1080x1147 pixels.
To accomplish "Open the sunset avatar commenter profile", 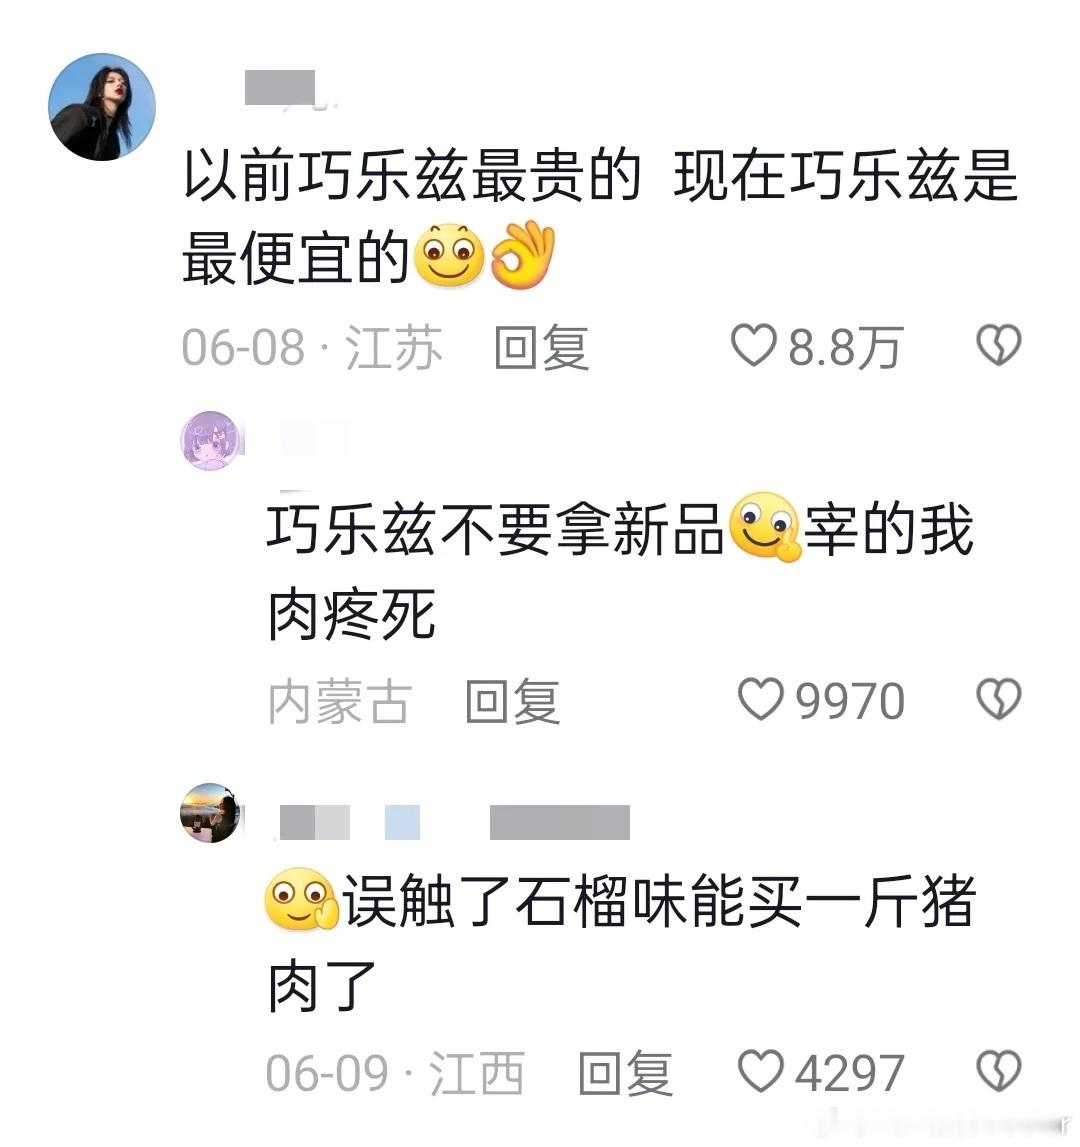I will click(x=211, y=813).
